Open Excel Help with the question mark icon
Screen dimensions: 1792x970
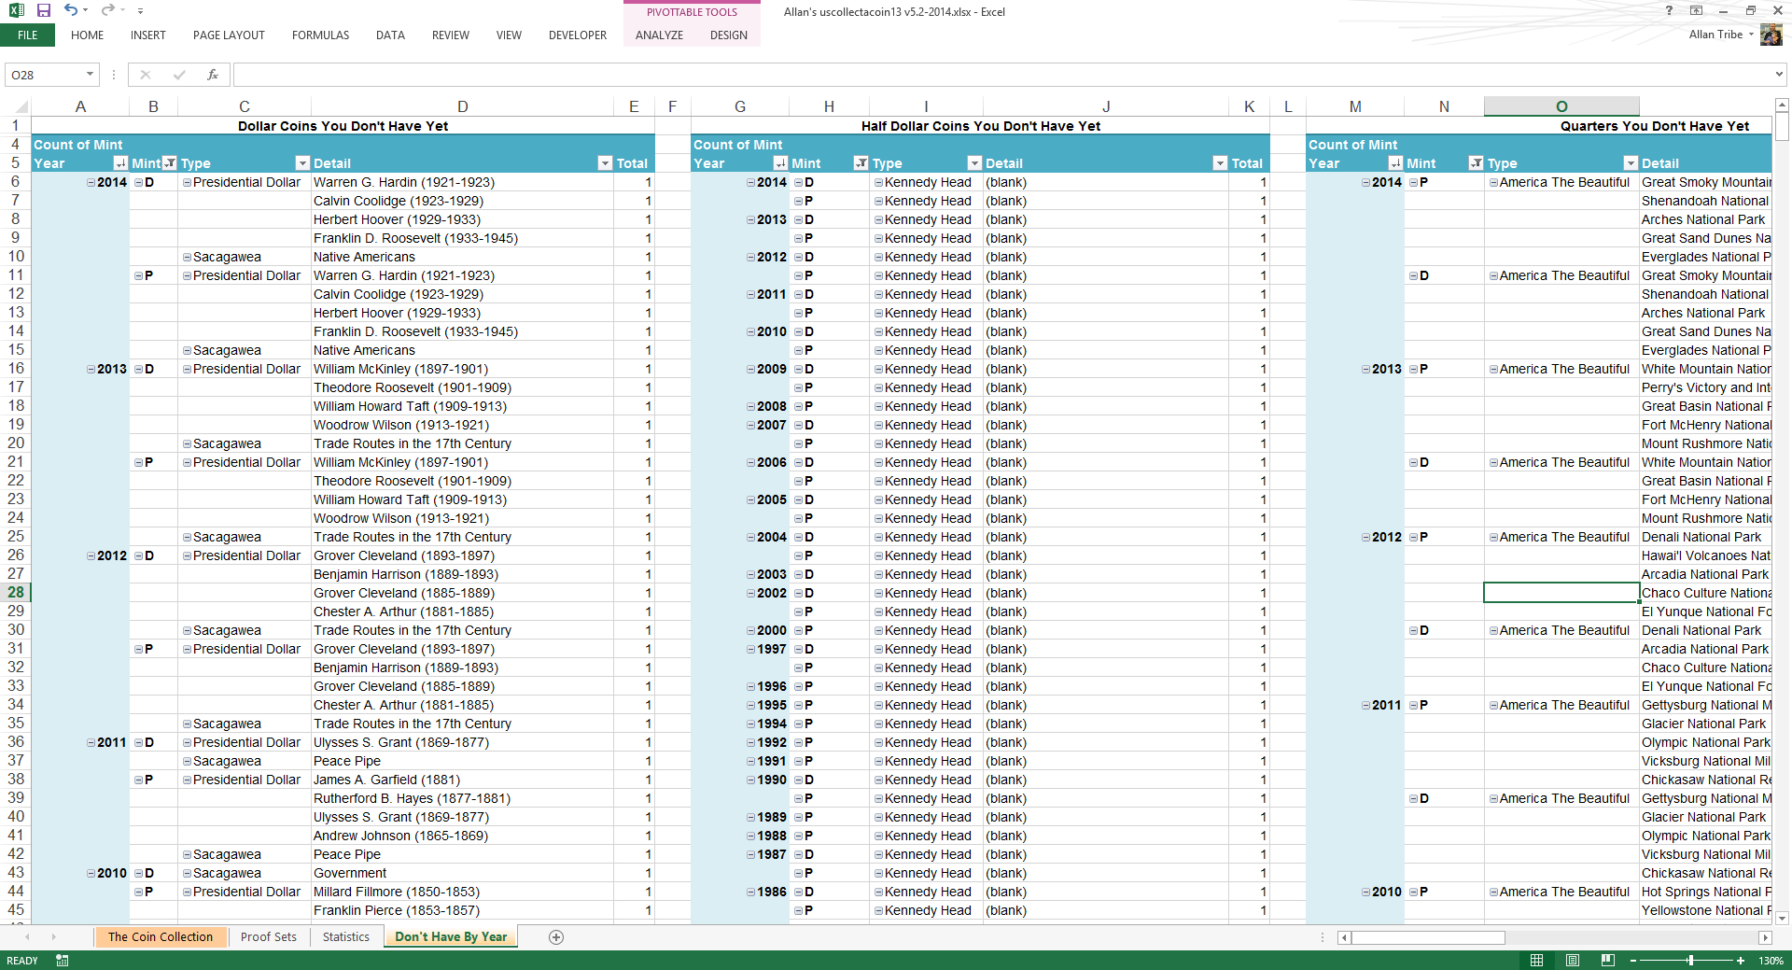[x=1668, y=11]
